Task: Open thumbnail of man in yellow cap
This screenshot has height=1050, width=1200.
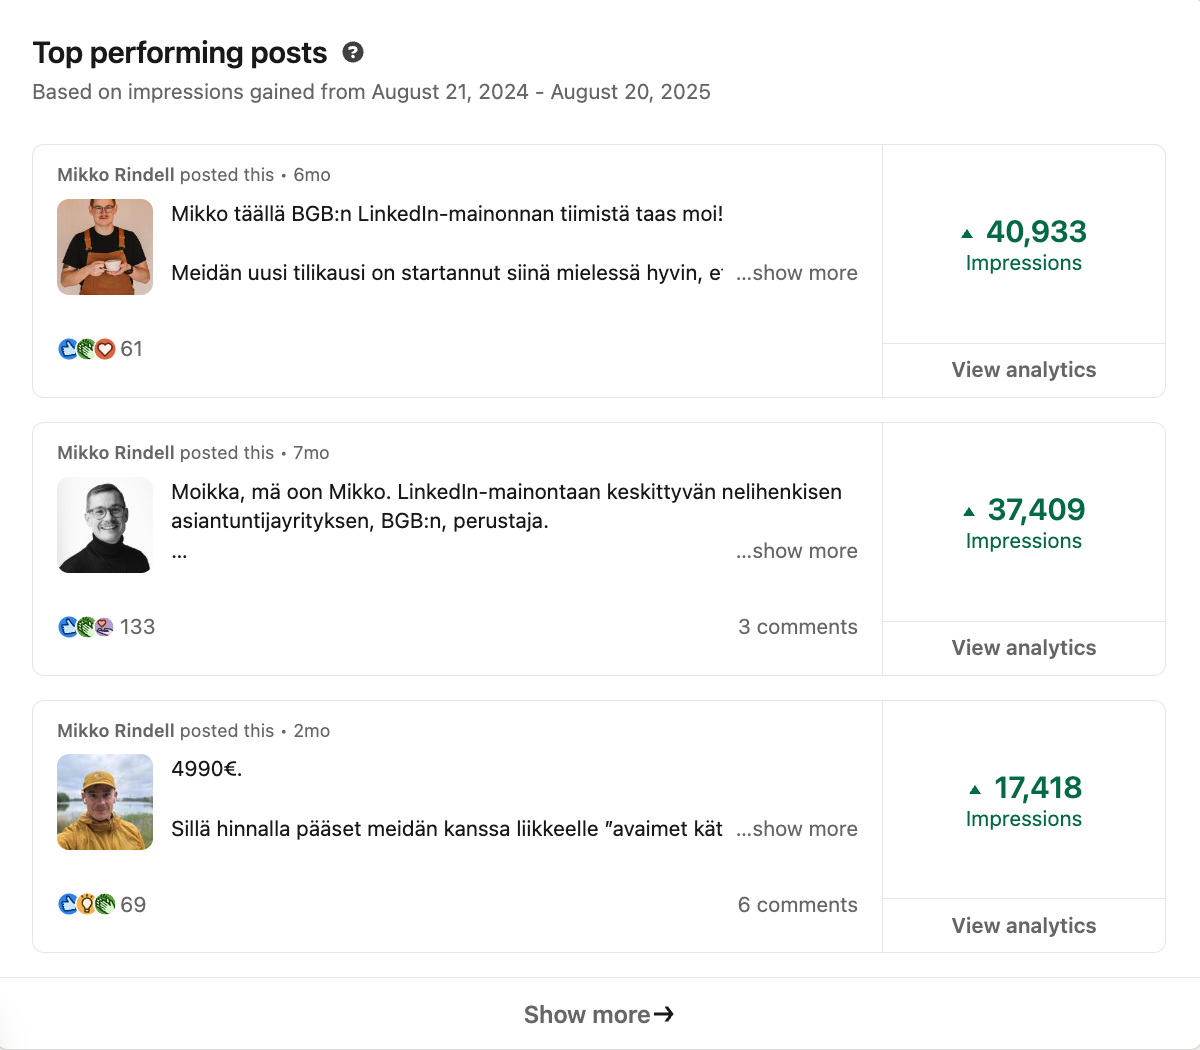Action: pos(105,802)
